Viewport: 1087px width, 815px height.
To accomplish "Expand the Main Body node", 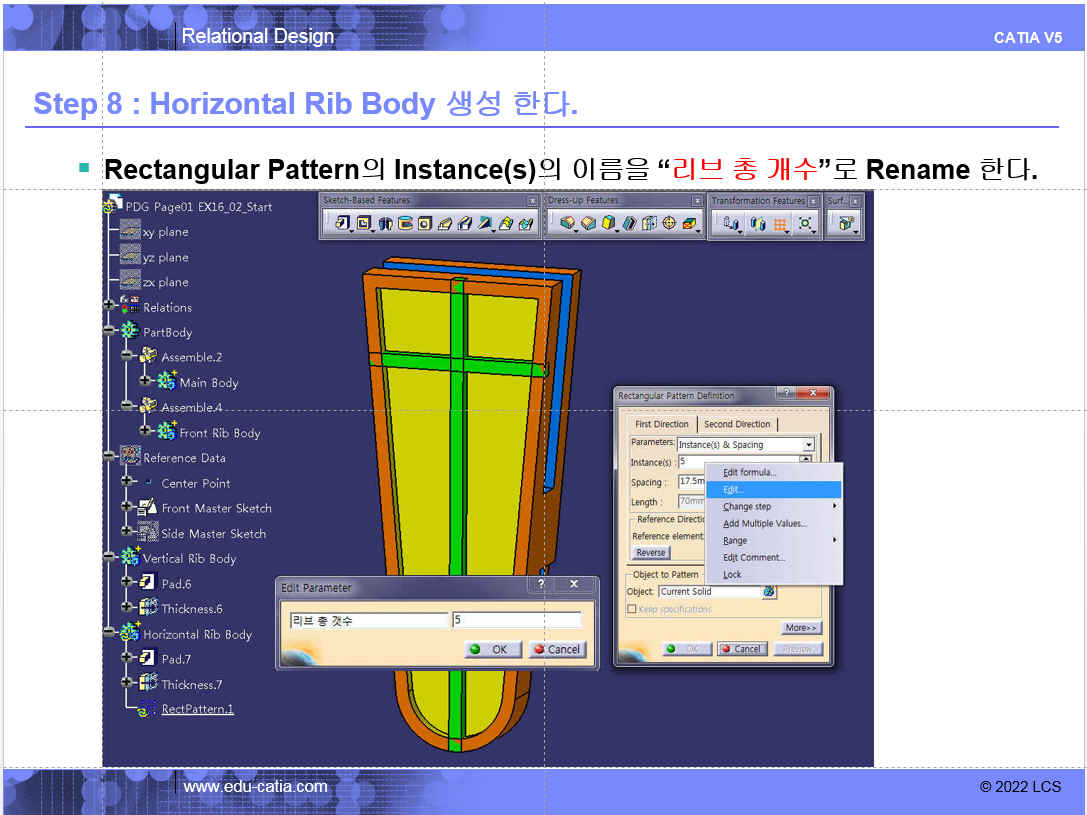I will pos(145,382).
